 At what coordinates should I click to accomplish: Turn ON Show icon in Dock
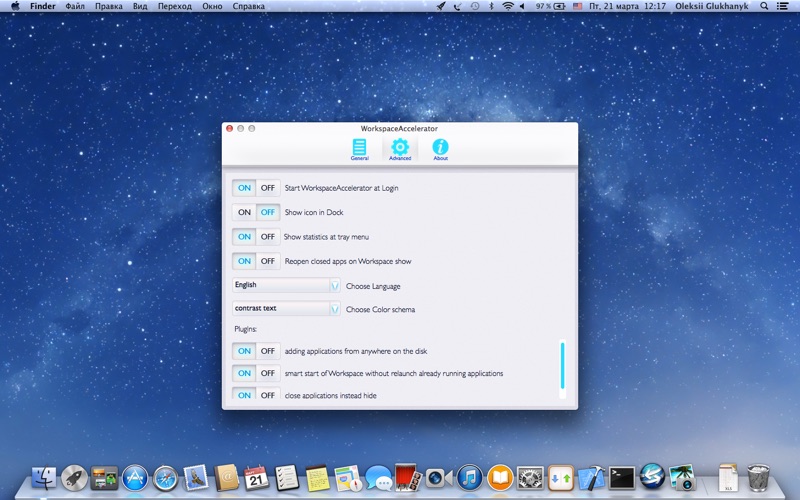coord(244,212)
